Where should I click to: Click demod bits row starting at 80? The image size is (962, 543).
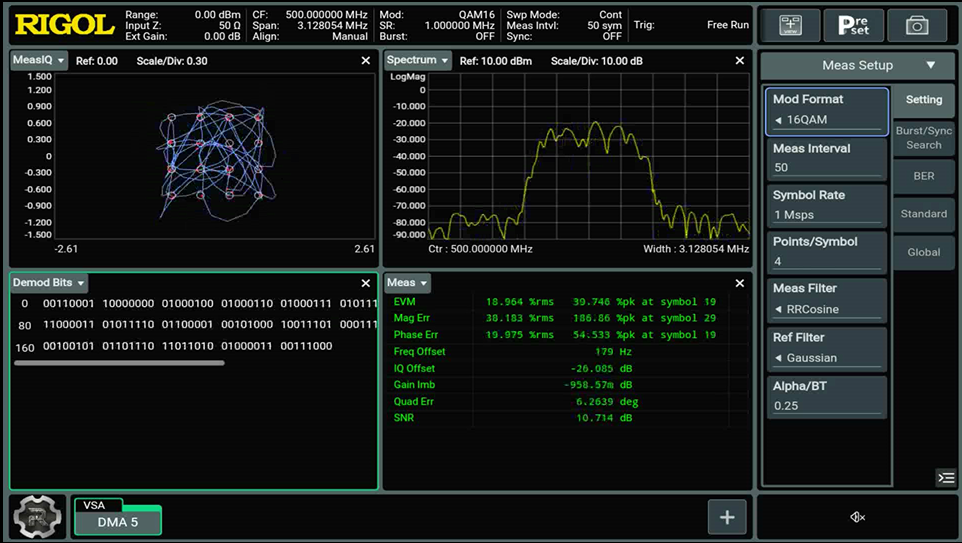pyautogui.click(x=197, y=325)
